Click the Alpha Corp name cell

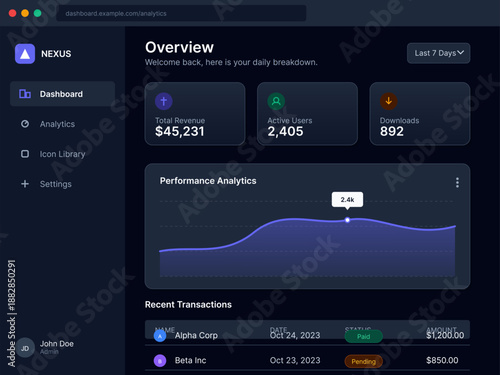point(196,335)
